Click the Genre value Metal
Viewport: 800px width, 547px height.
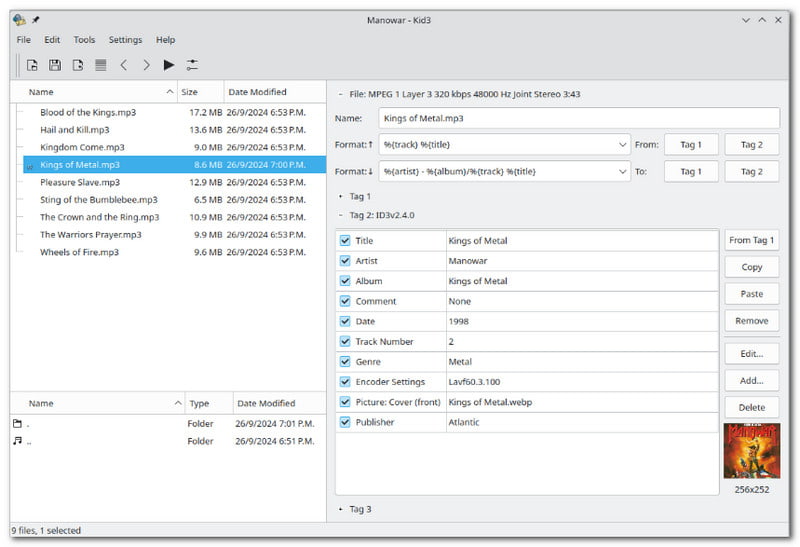[x=582, y=362]
